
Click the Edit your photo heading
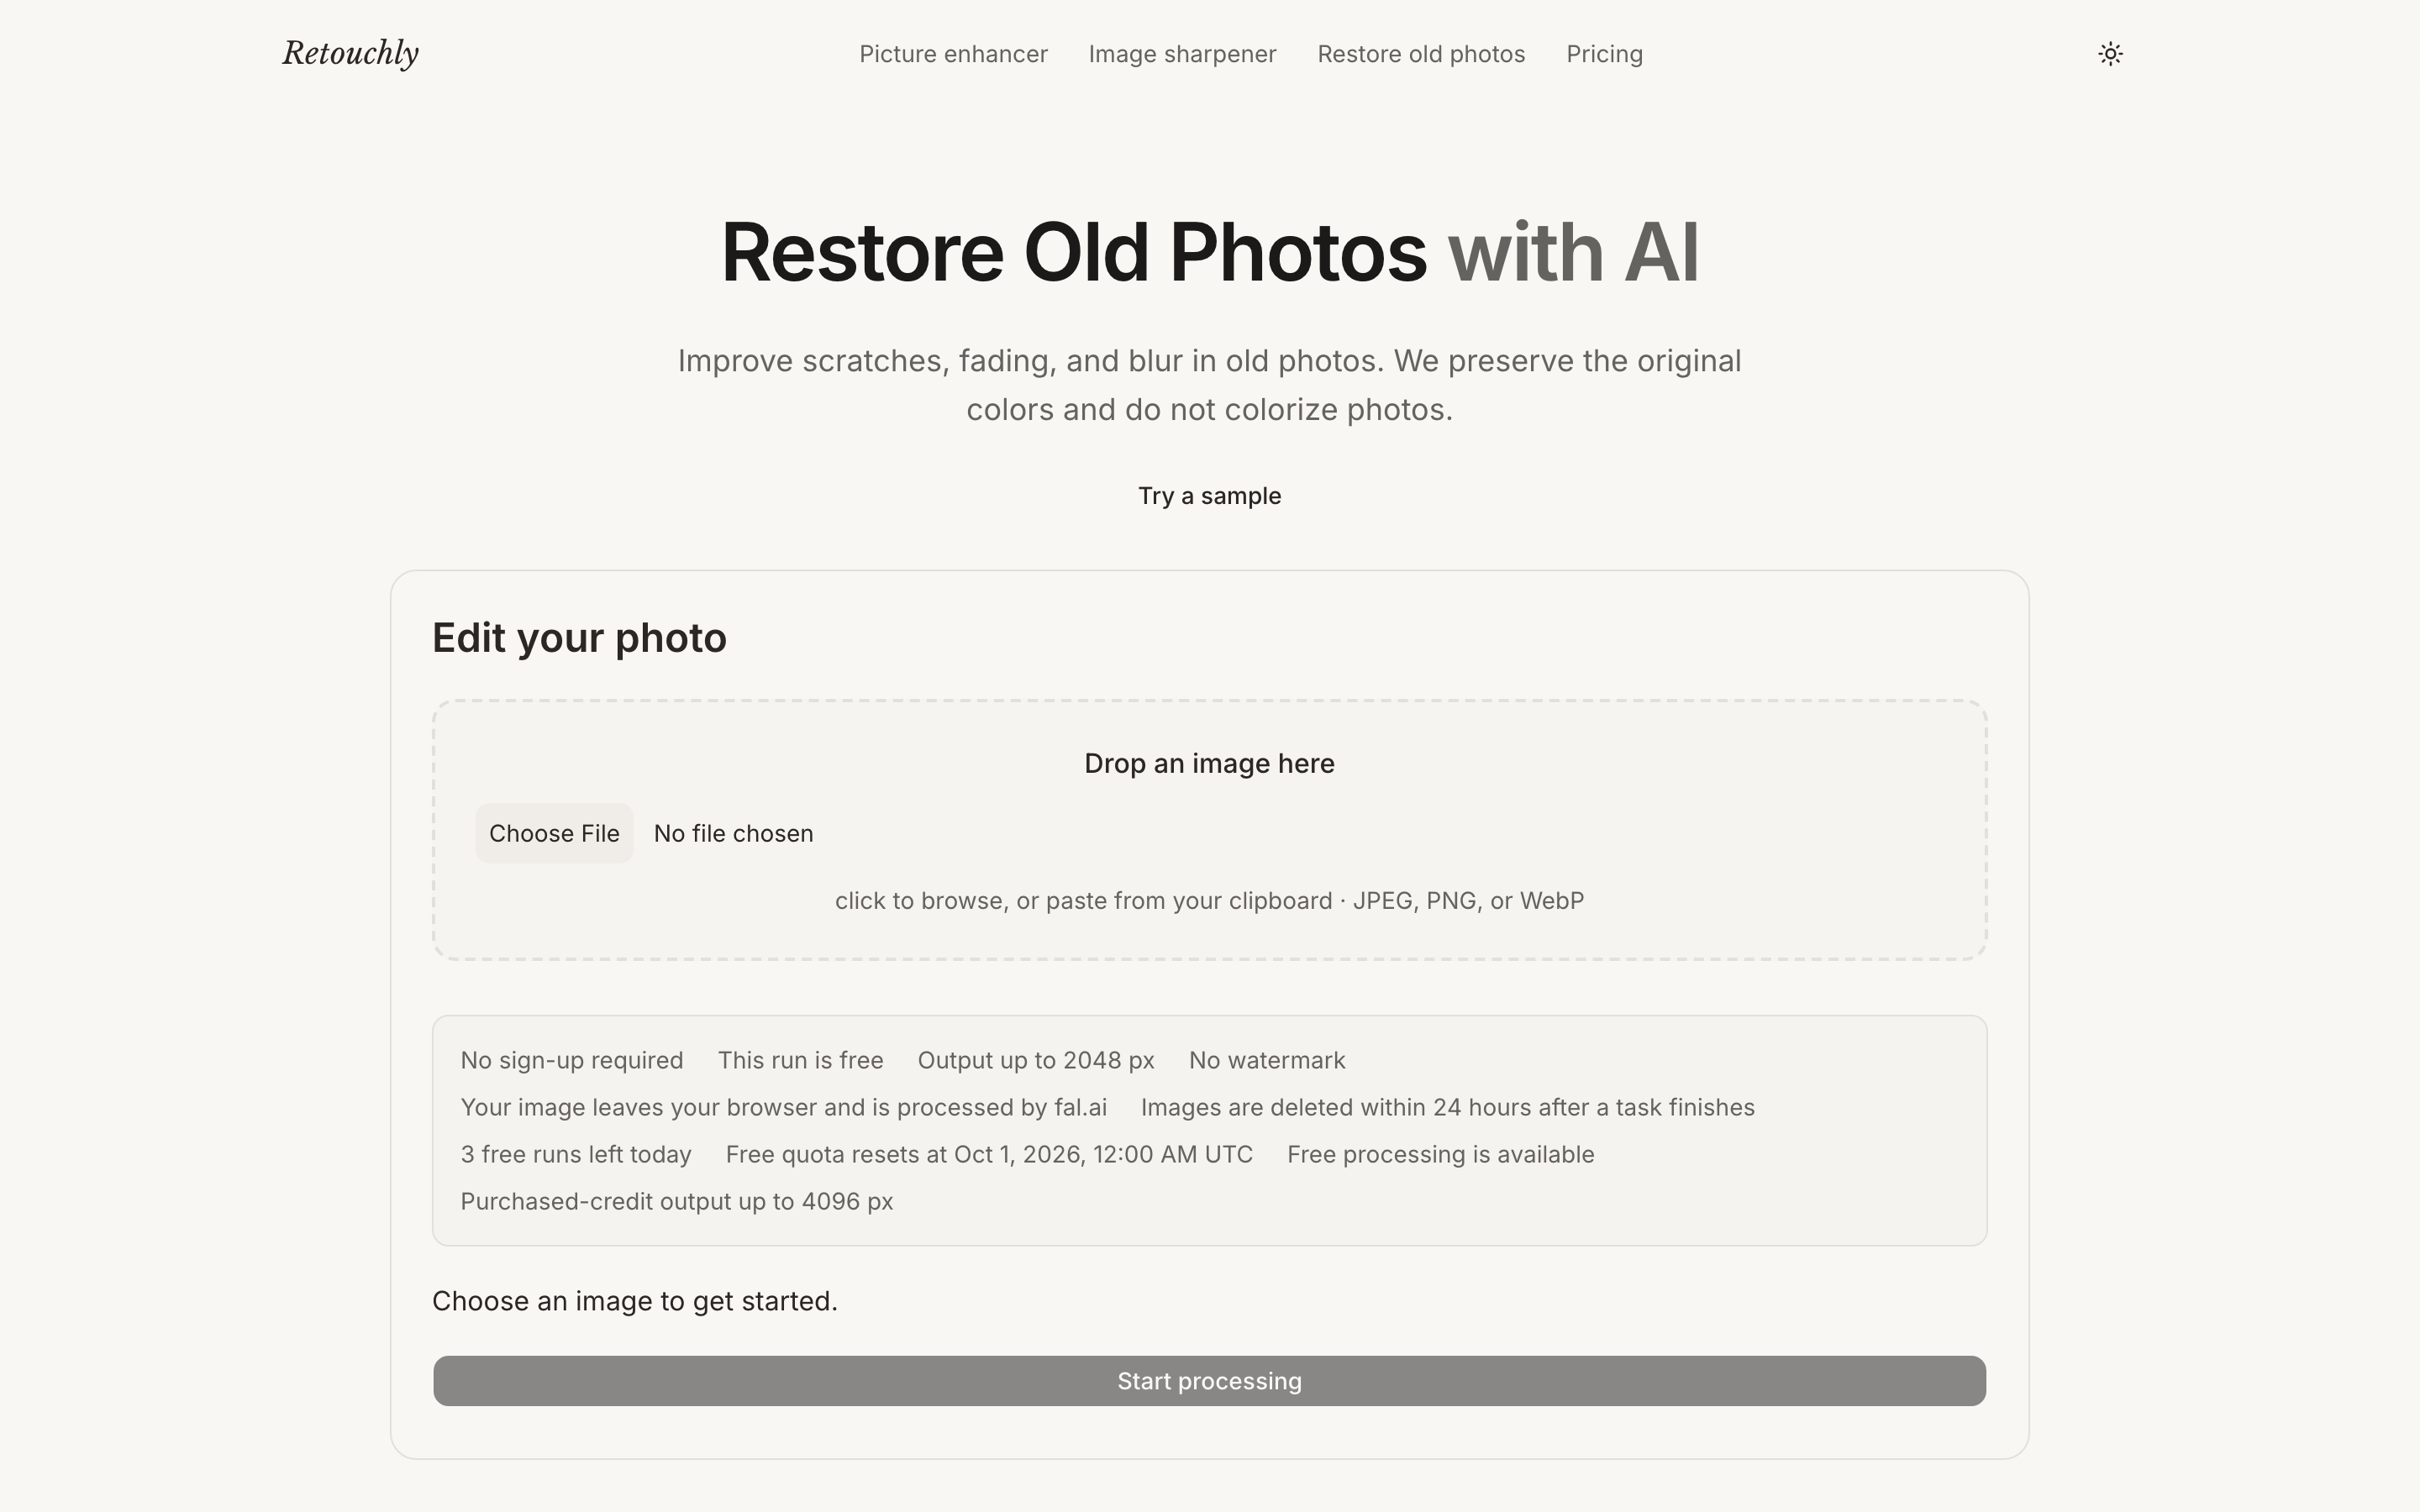click(579, 638)
